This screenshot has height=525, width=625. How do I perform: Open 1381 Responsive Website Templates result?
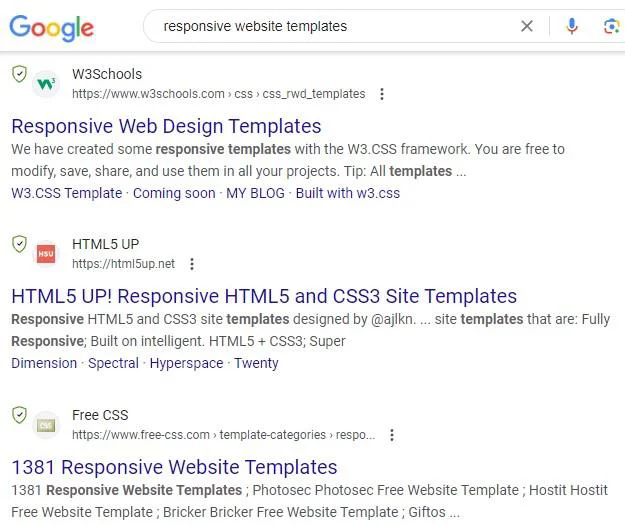point(174,467)
